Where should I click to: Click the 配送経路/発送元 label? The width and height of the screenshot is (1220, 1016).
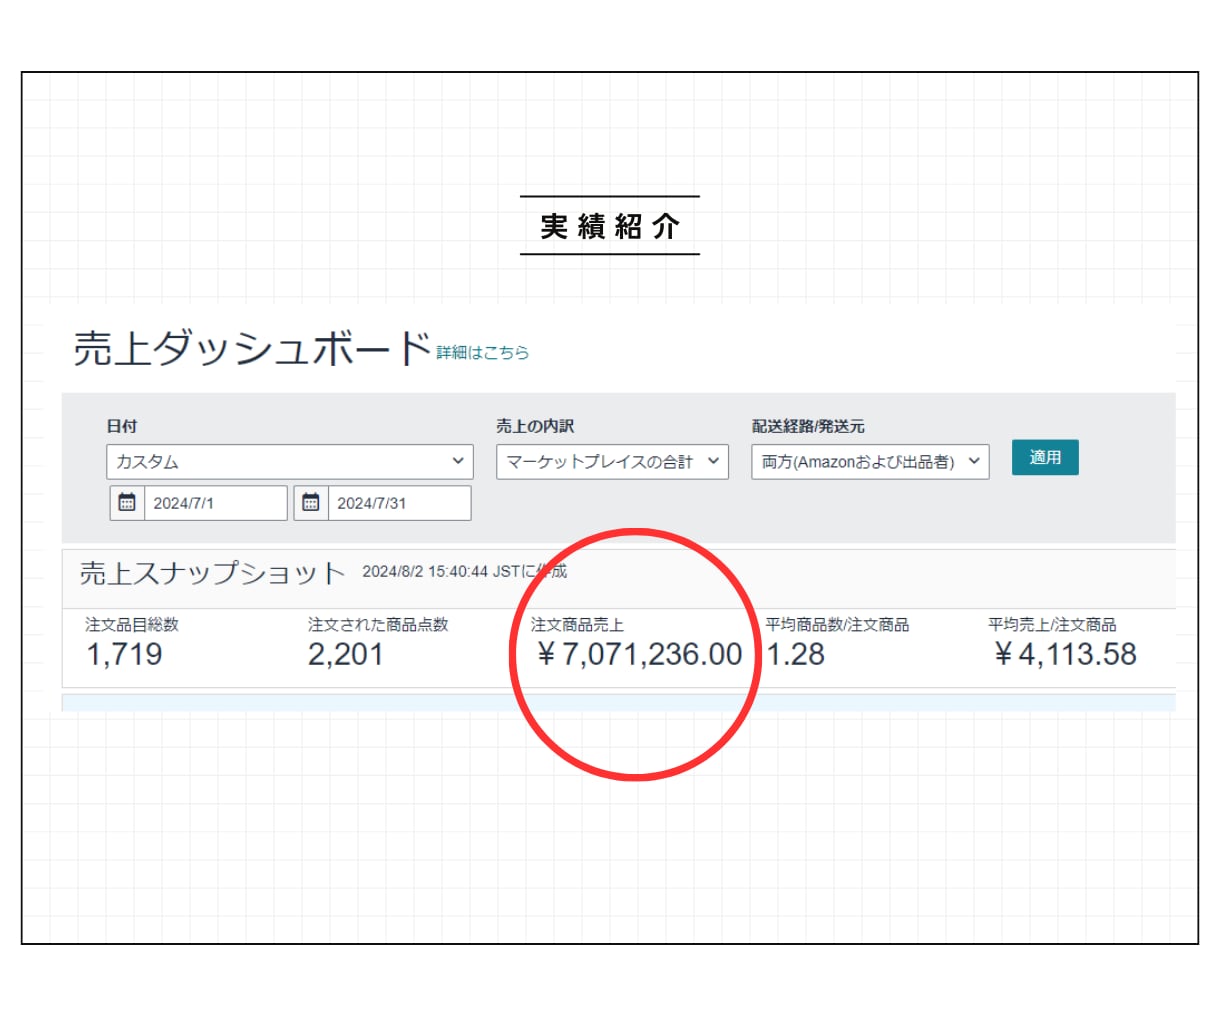click(x=808, y=426)
